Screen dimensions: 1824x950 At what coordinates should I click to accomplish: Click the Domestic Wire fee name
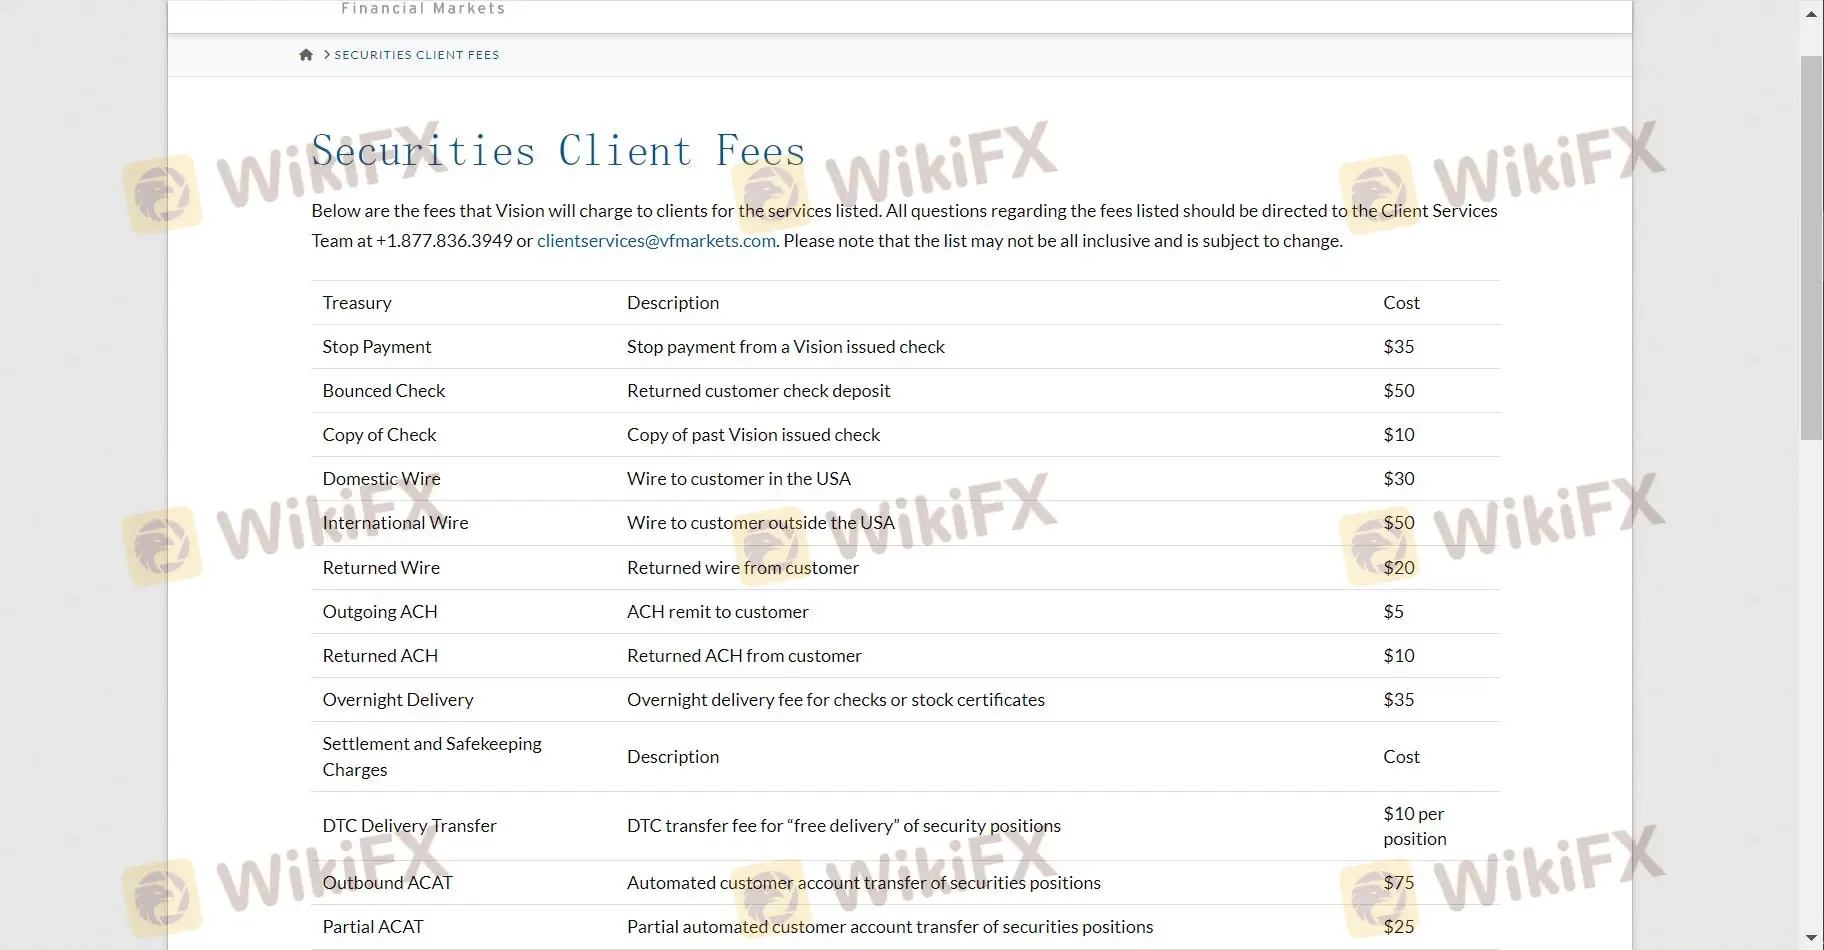coord(381,479)
